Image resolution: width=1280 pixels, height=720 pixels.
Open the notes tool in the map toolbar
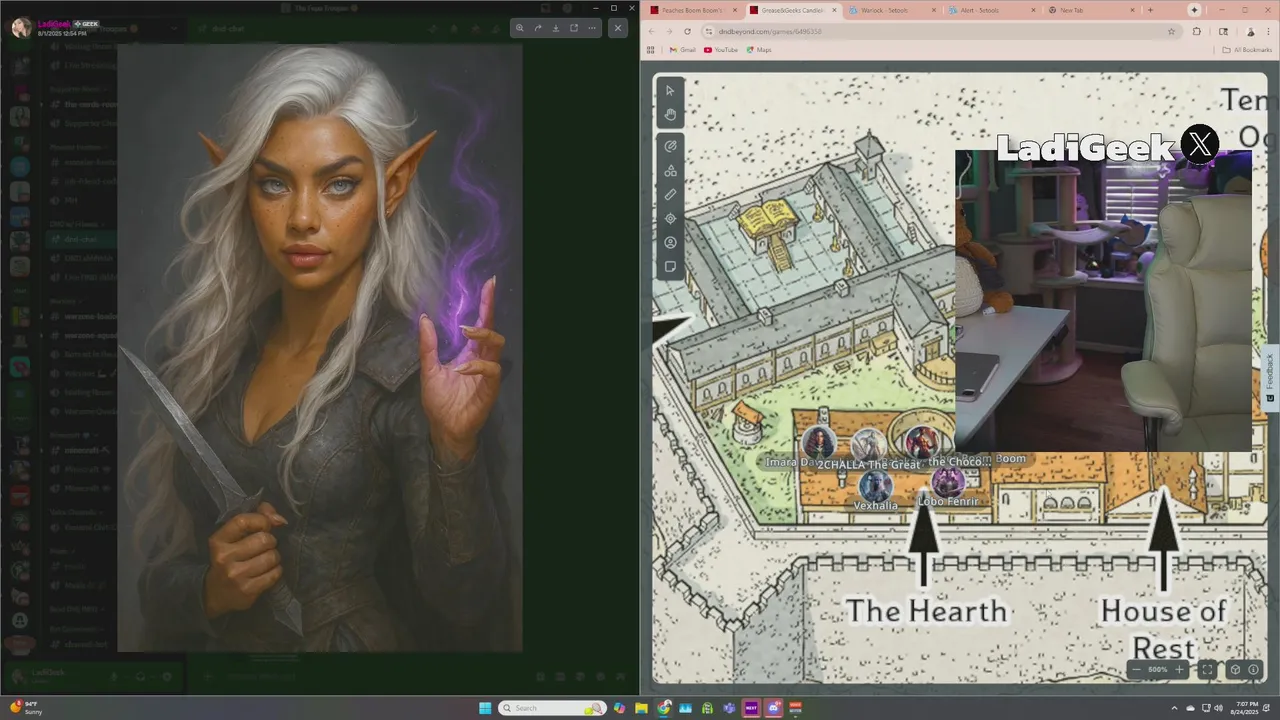point(670,267)
